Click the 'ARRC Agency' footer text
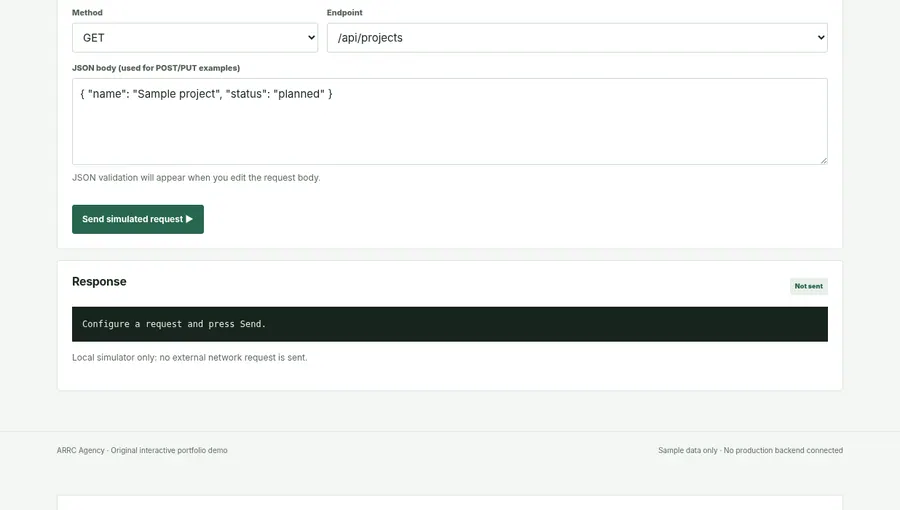900x510 pixels. (142, 450)
